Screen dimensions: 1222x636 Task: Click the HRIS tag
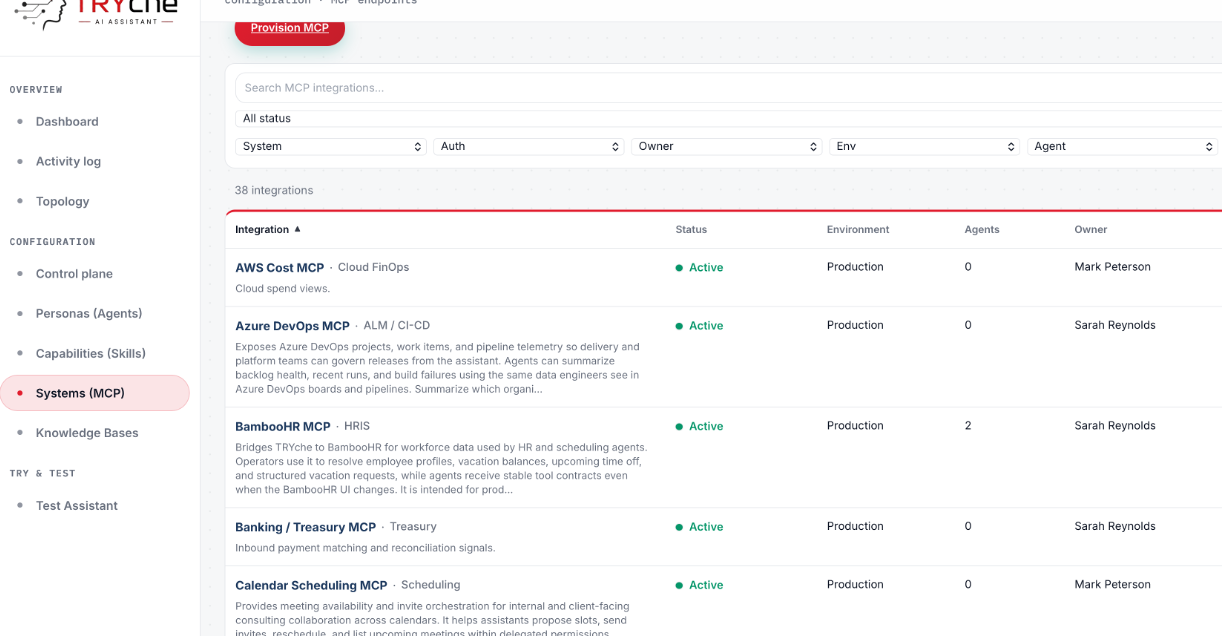tap(357, 426)
